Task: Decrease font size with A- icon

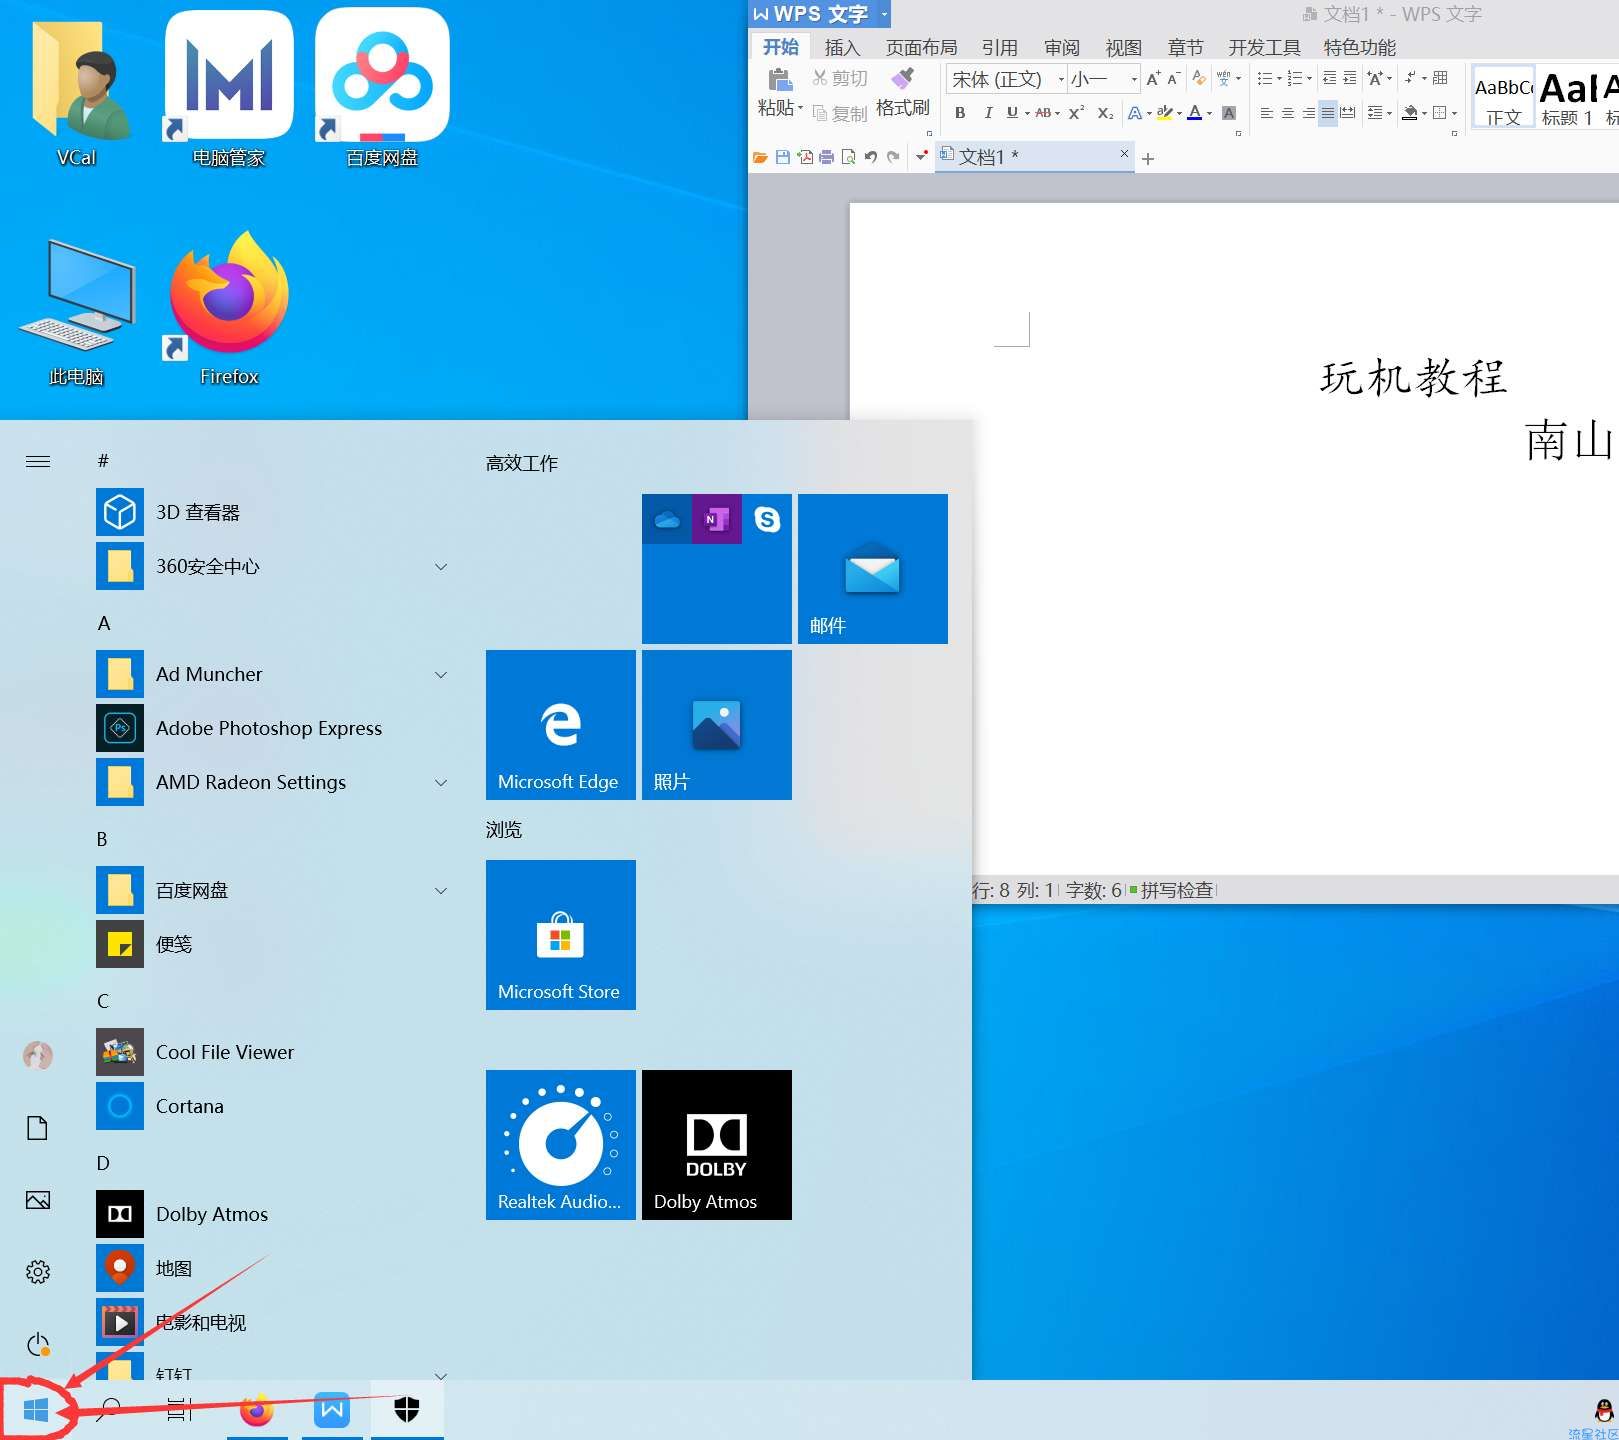Action: click(1174, 78)
